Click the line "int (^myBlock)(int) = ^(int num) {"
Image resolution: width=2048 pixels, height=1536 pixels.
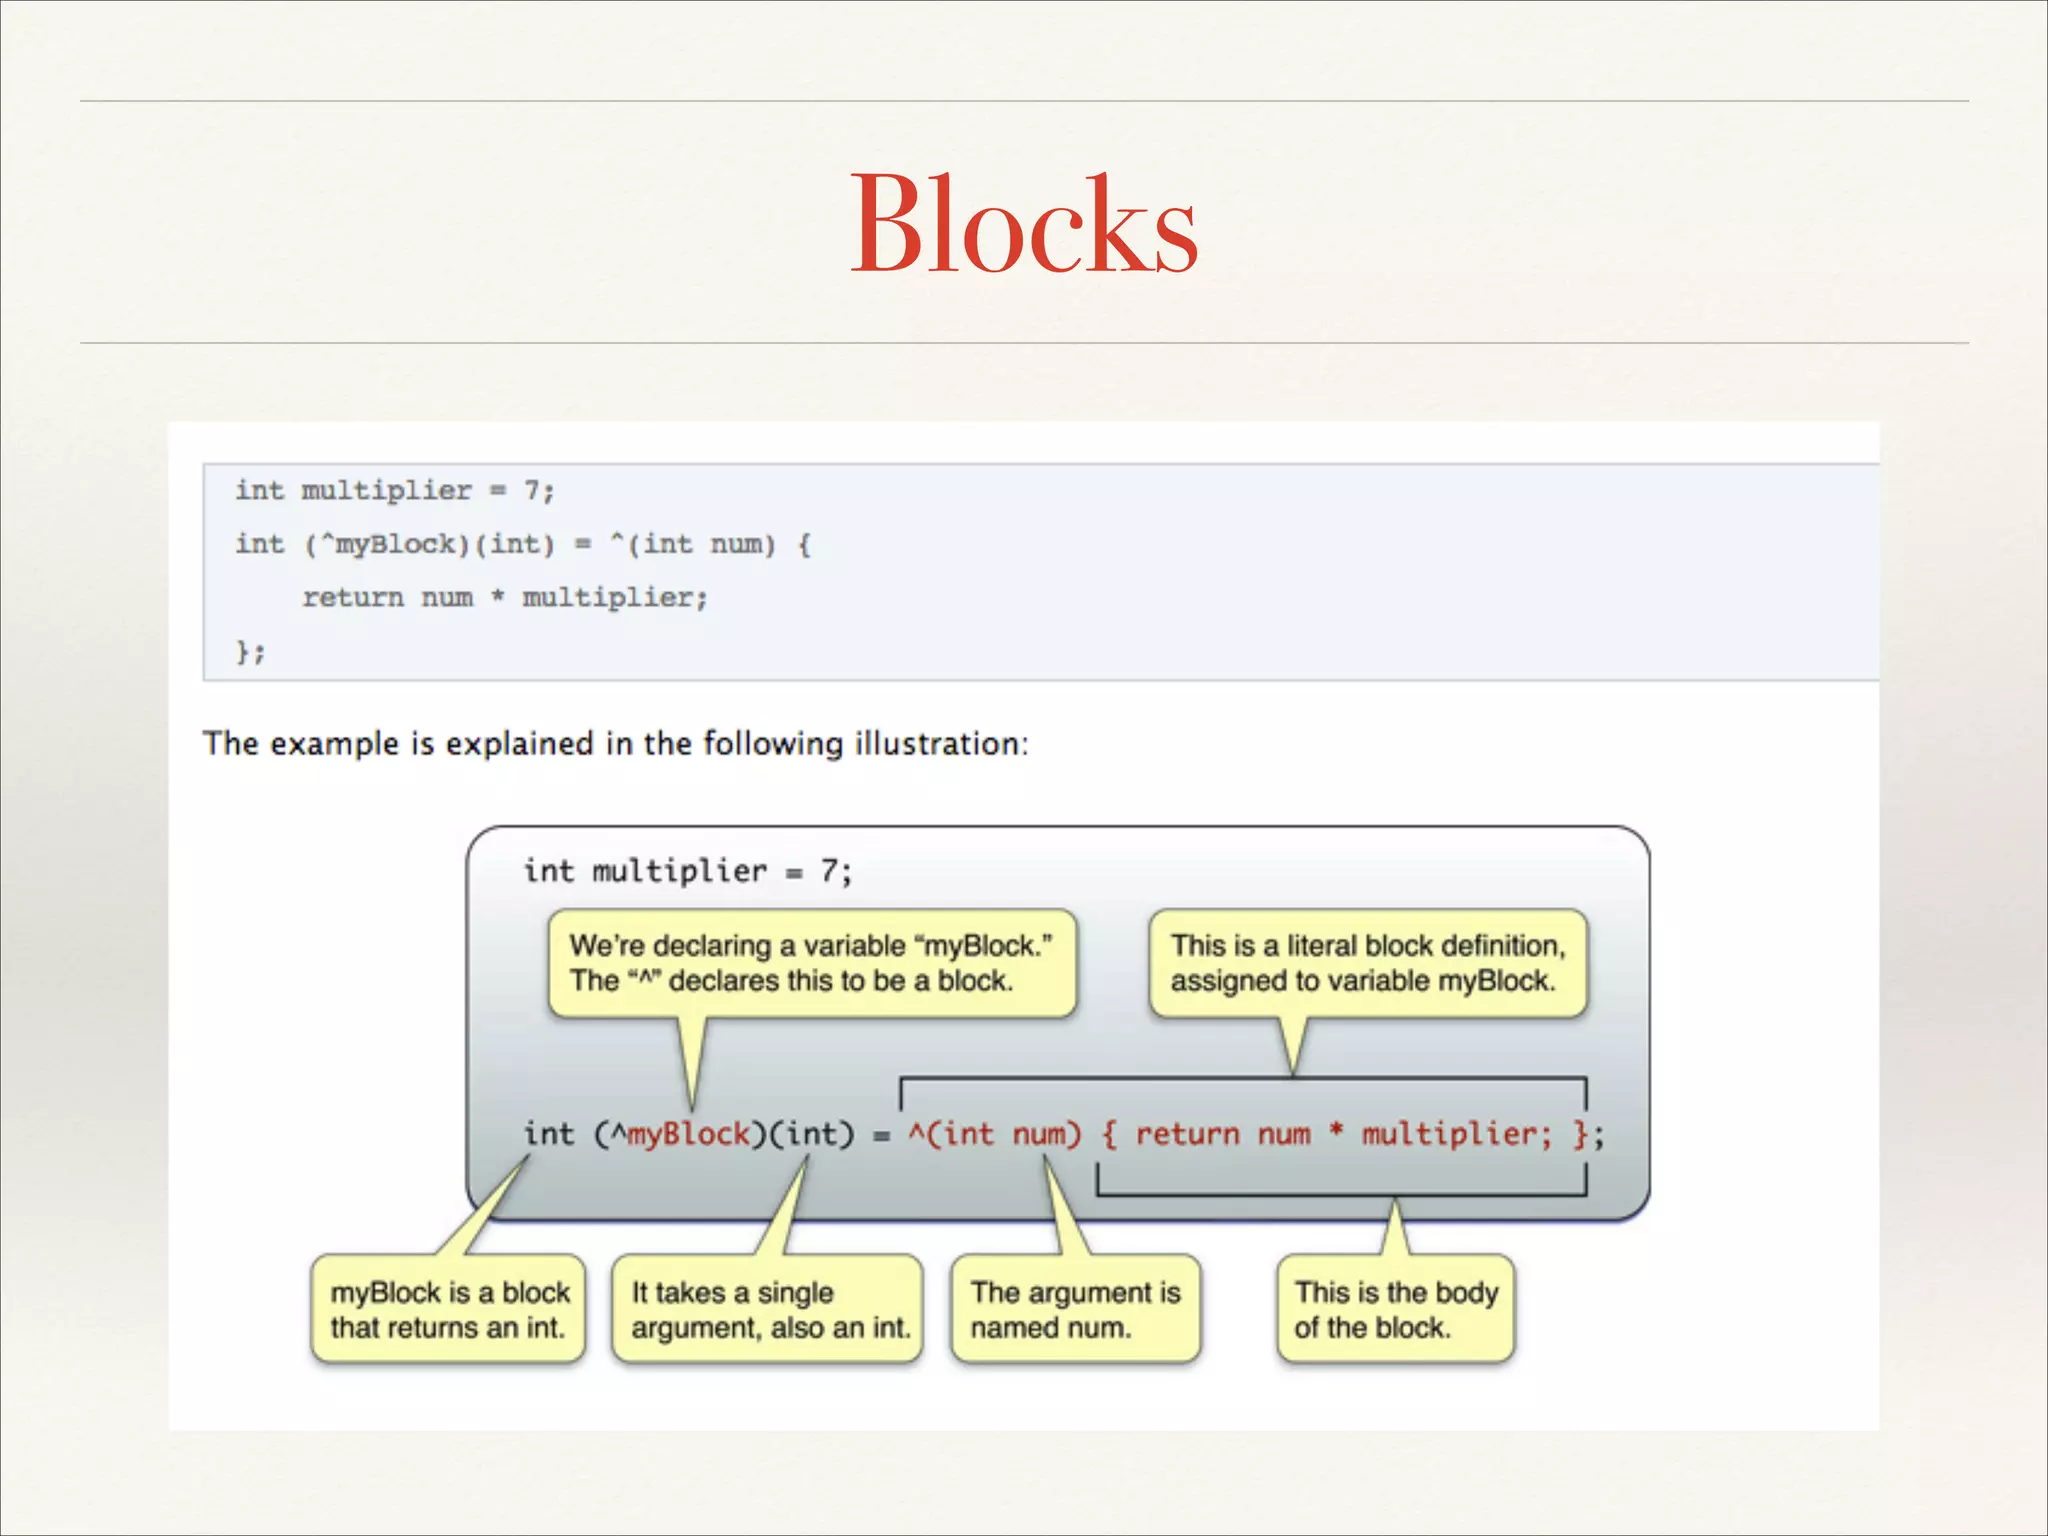[523, 545]
